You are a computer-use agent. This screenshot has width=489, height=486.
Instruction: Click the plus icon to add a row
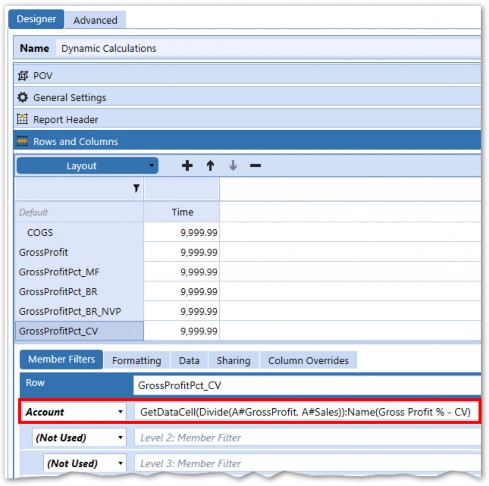(x=187, y=165)
